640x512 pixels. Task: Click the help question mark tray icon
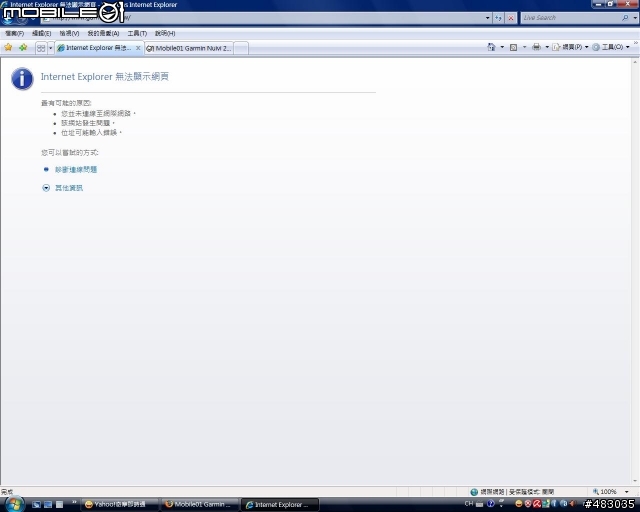(x=490, y=504)
